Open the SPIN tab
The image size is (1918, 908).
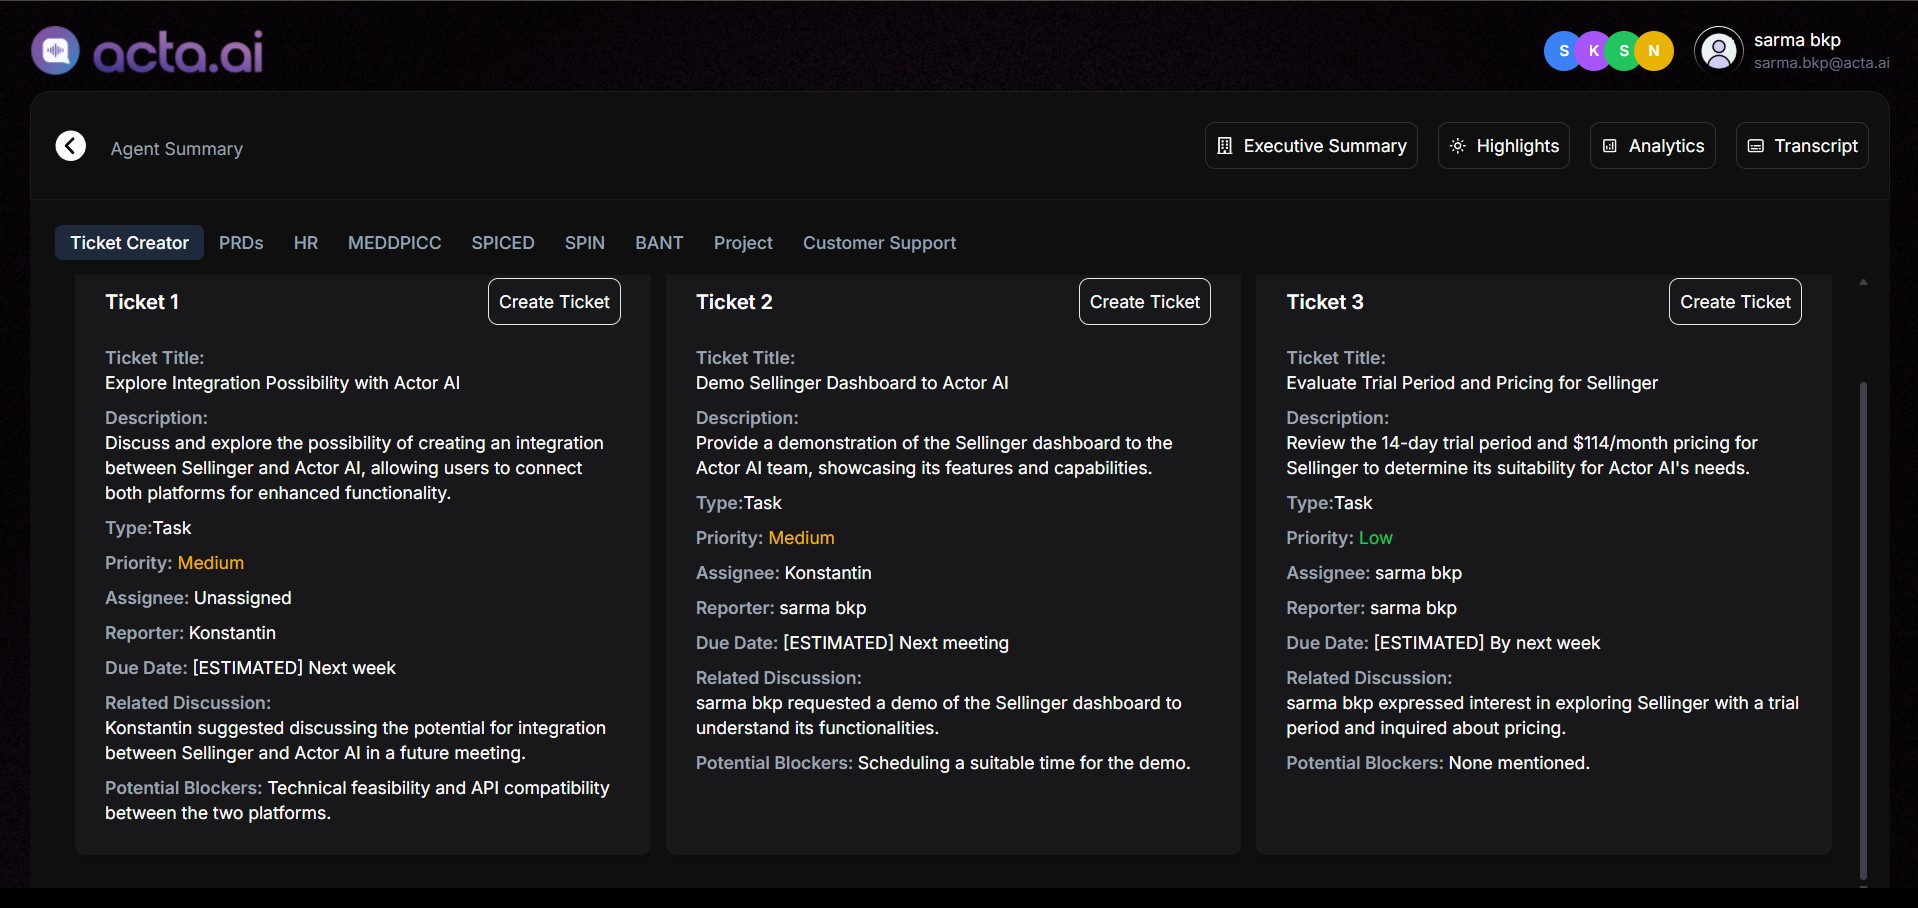coord(585,243)
